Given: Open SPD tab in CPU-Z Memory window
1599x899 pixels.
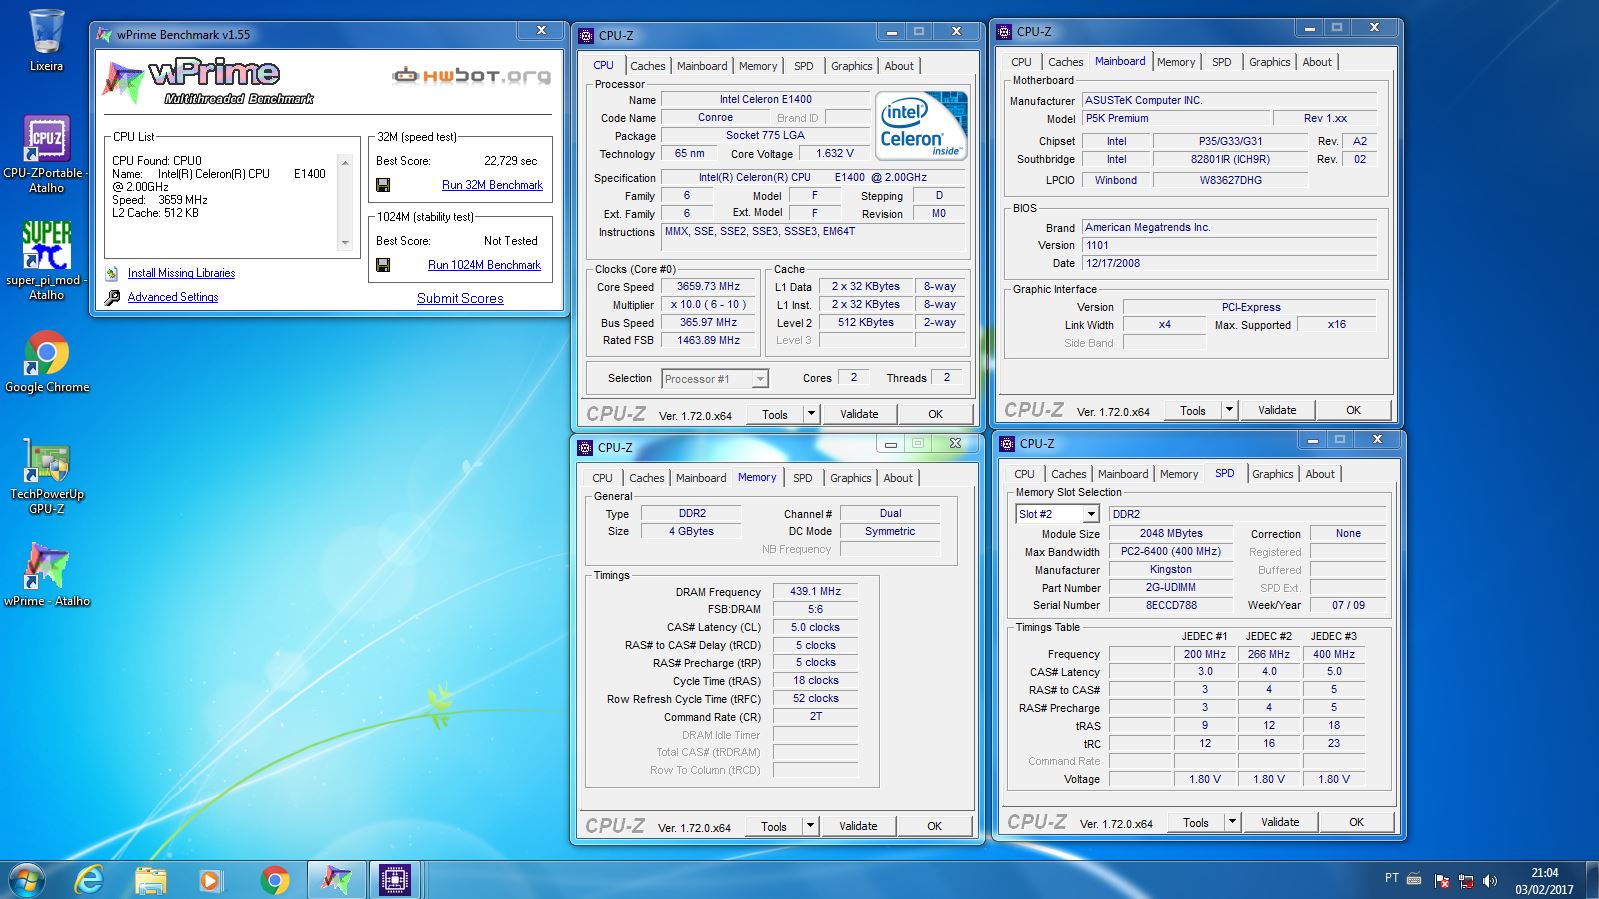Looking at the screenshot, I should point(802,478).
